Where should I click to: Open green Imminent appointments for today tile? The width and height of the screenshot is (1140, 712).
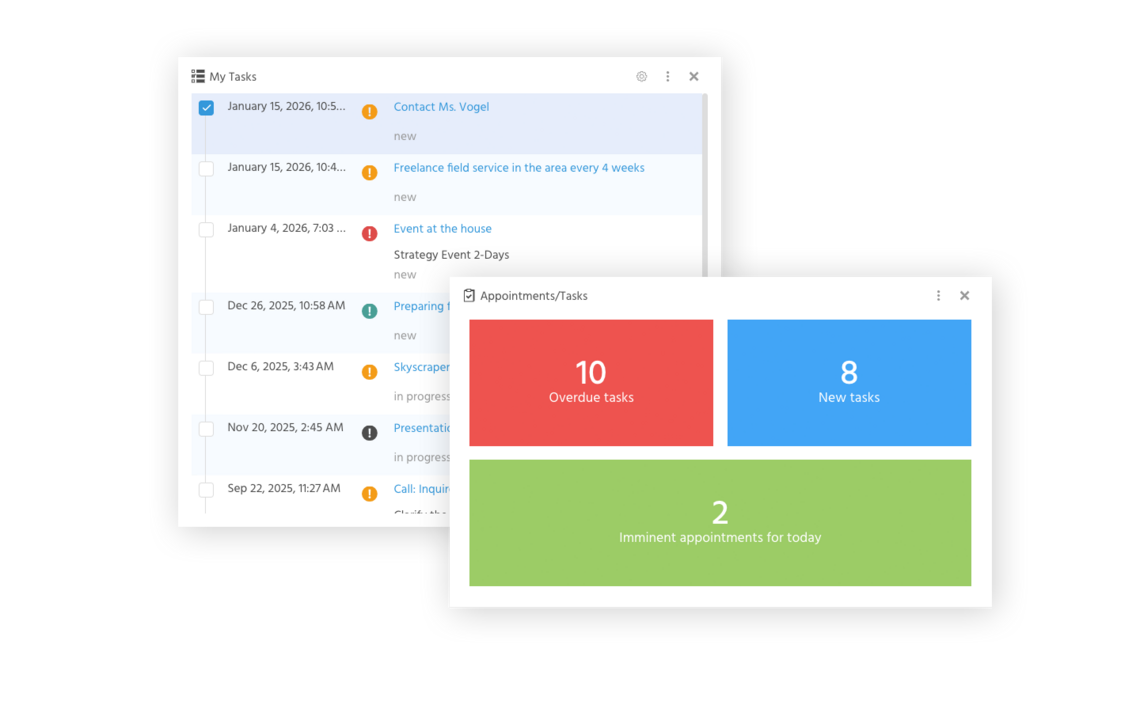[x=720, y=523]
